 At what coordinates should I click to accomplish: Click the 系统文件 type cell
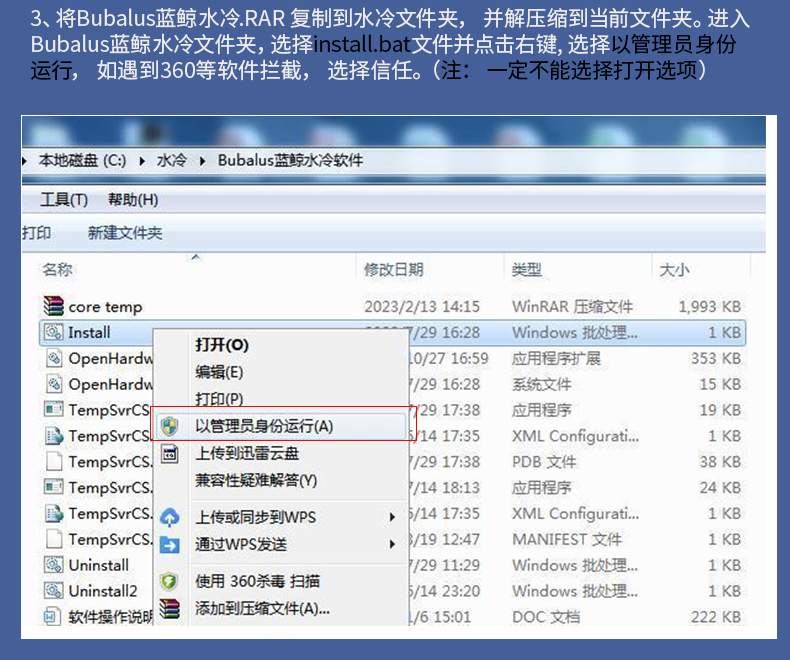(542, 384)
